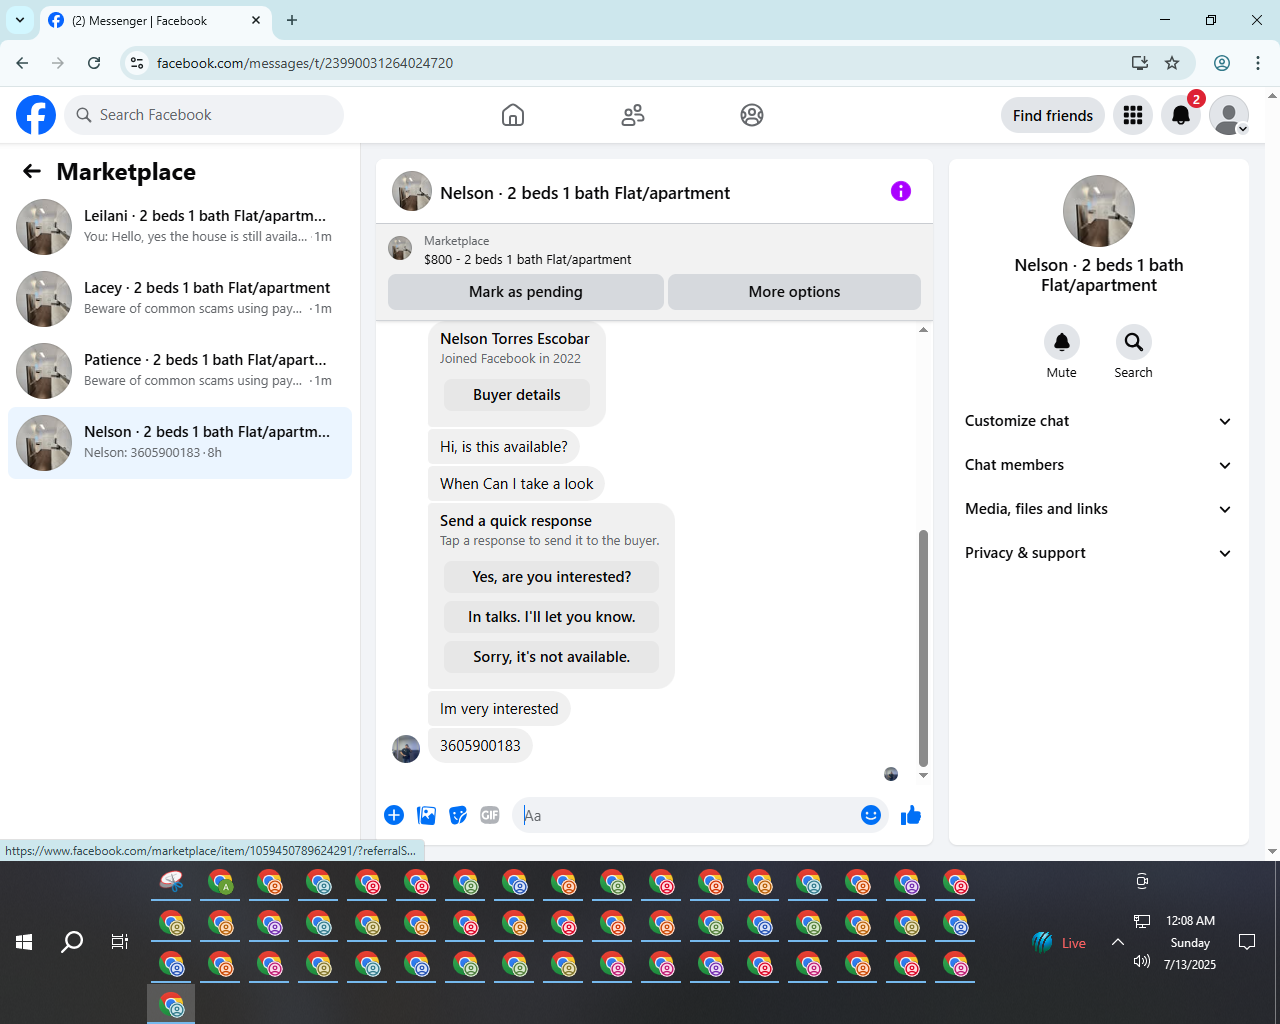This screenshot has width=1280, height=1024.
Task: Open Windows Task View
Action: coord(120,942)
